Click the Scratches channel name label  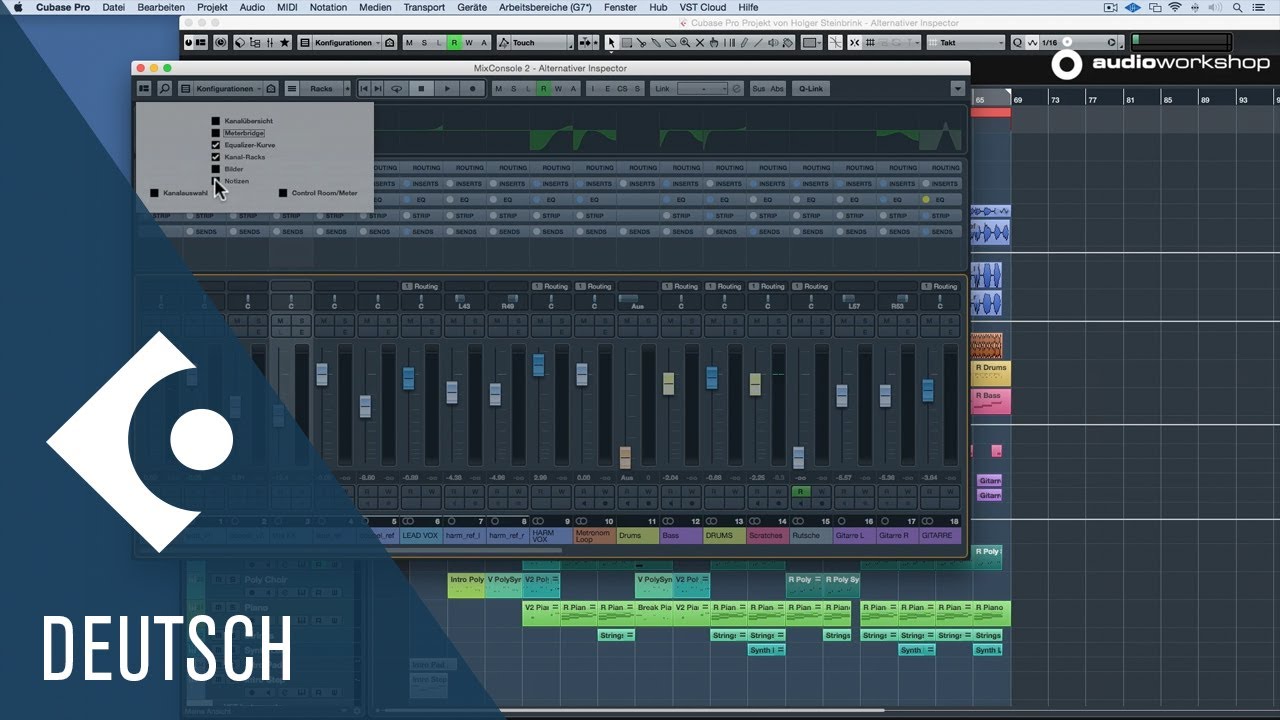pos(767,536)
